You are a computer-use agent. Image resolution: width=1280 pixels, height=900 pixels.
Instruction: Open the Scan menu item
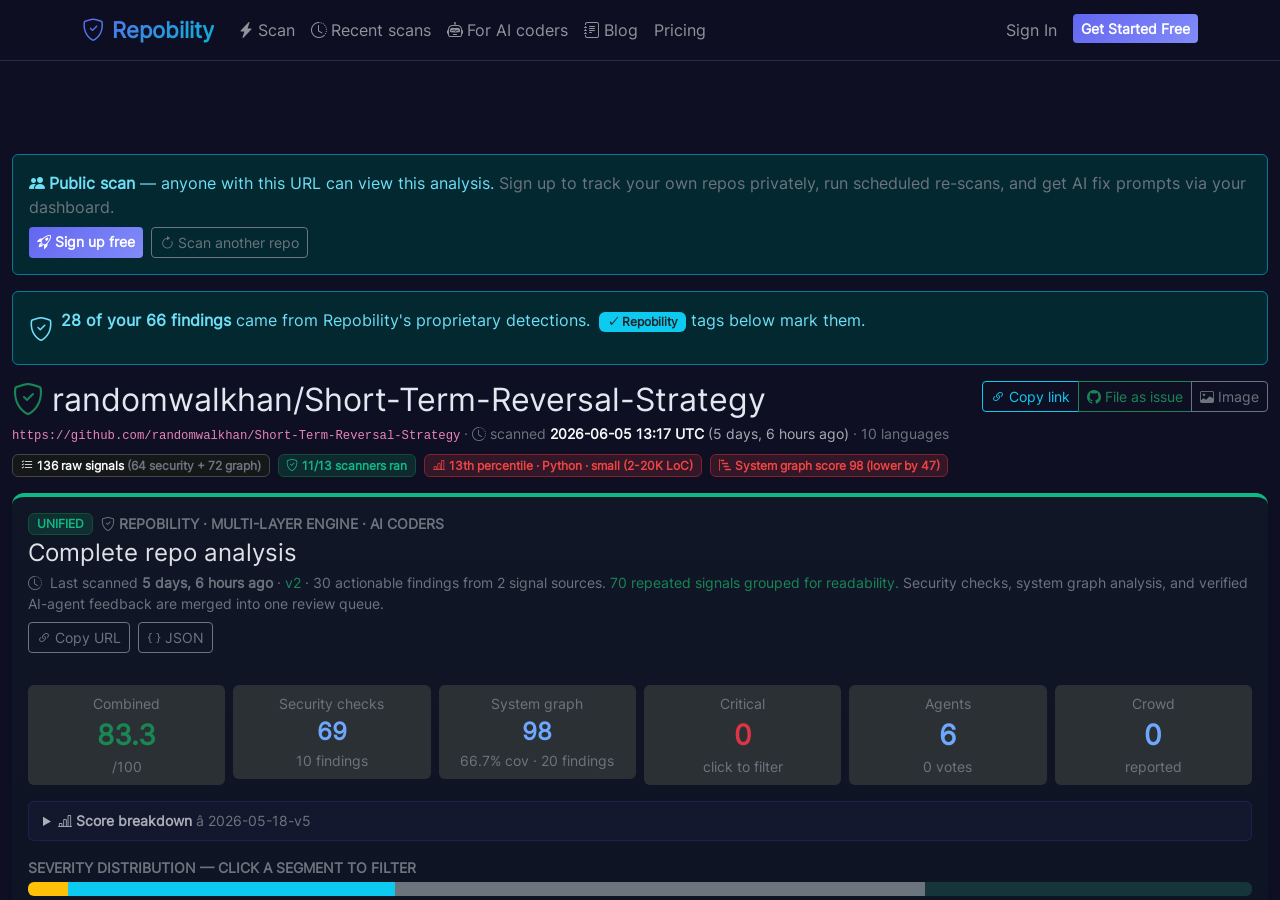coord(267,30)
